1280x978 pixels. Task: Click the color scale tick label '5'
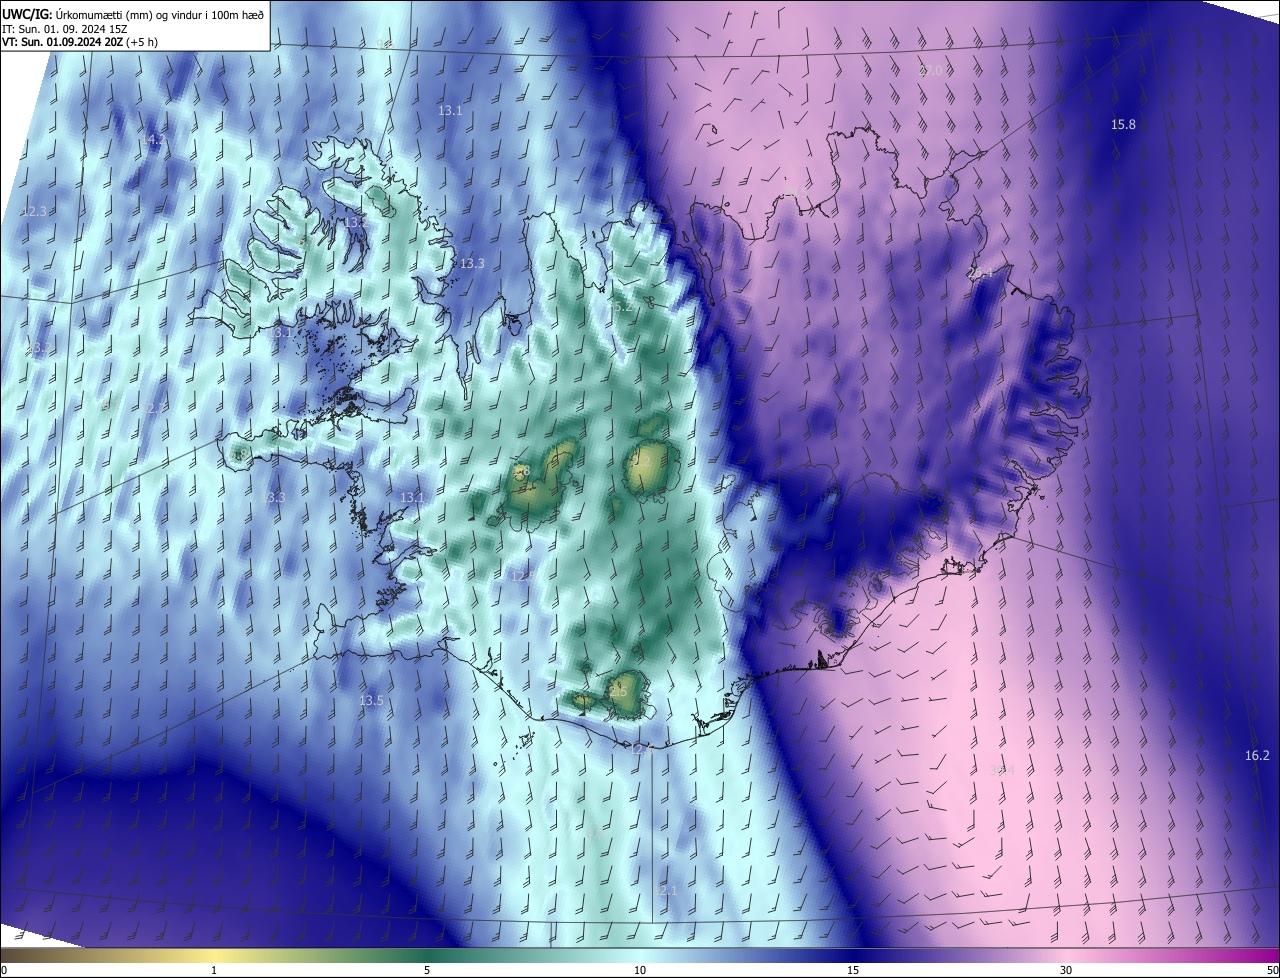coord(427,970)
